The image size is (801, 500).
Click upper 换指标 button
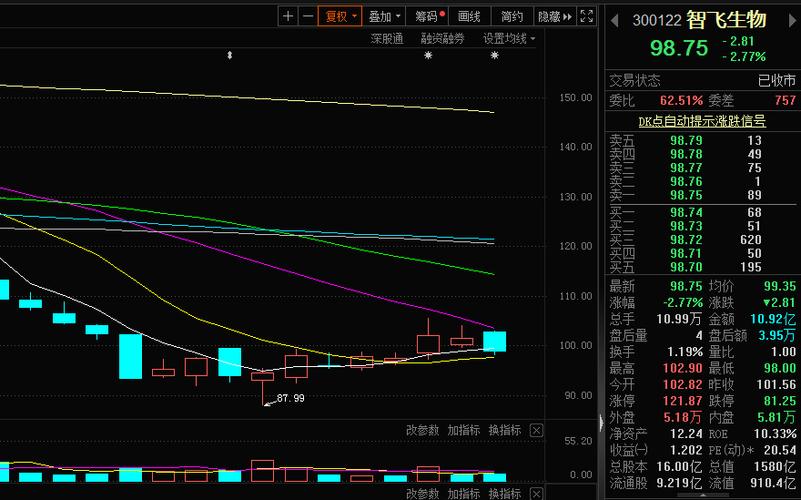pos(505,431)
